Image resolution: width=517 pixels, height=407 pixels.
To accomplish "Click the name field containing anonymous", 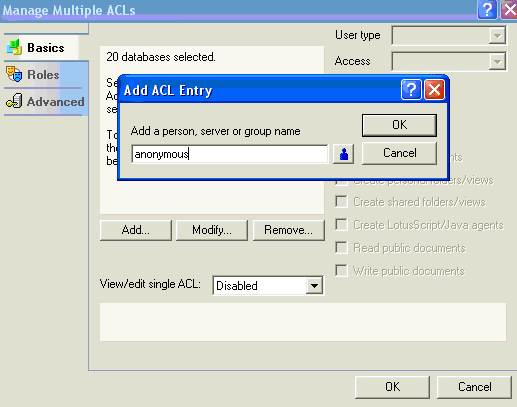I will coord(230,154).
